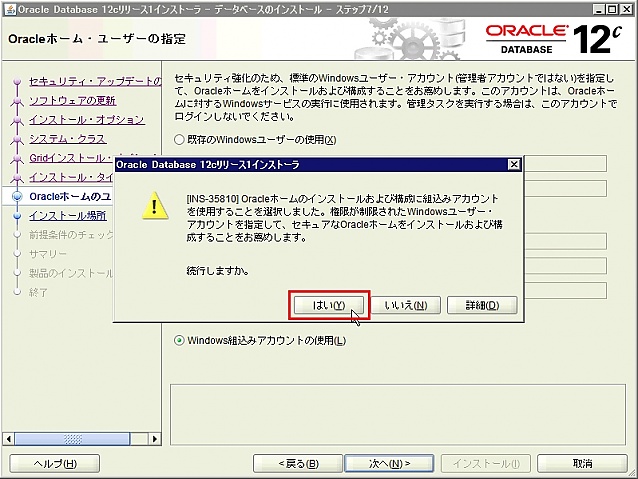The image size is (638, 479).
Task: Click the システム・クラス step bullet icon
Action: tap(17, 139)
